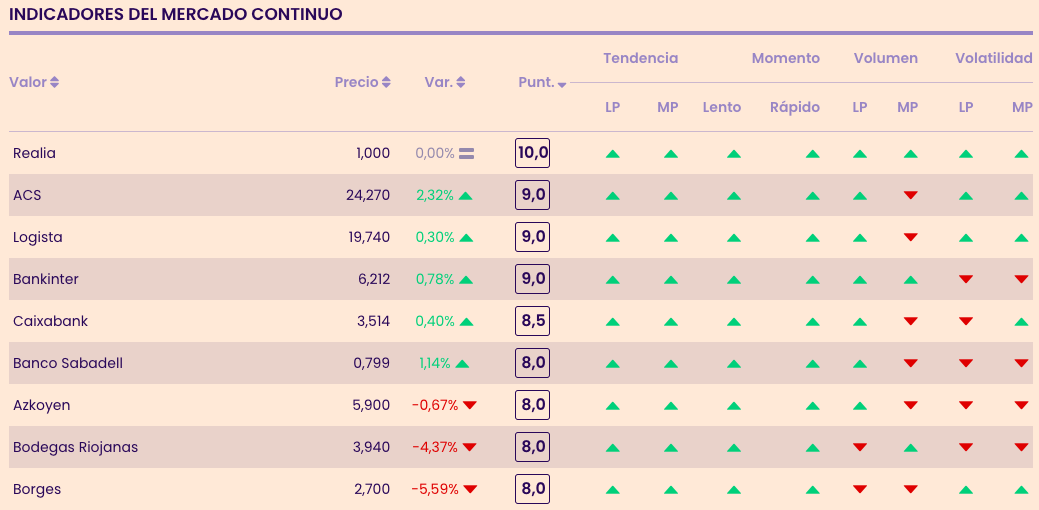This screenshot has height=510, width=1039.
Task: Sort the table by Punt. column
Action: pyautogui.click(x=542, y=82)
